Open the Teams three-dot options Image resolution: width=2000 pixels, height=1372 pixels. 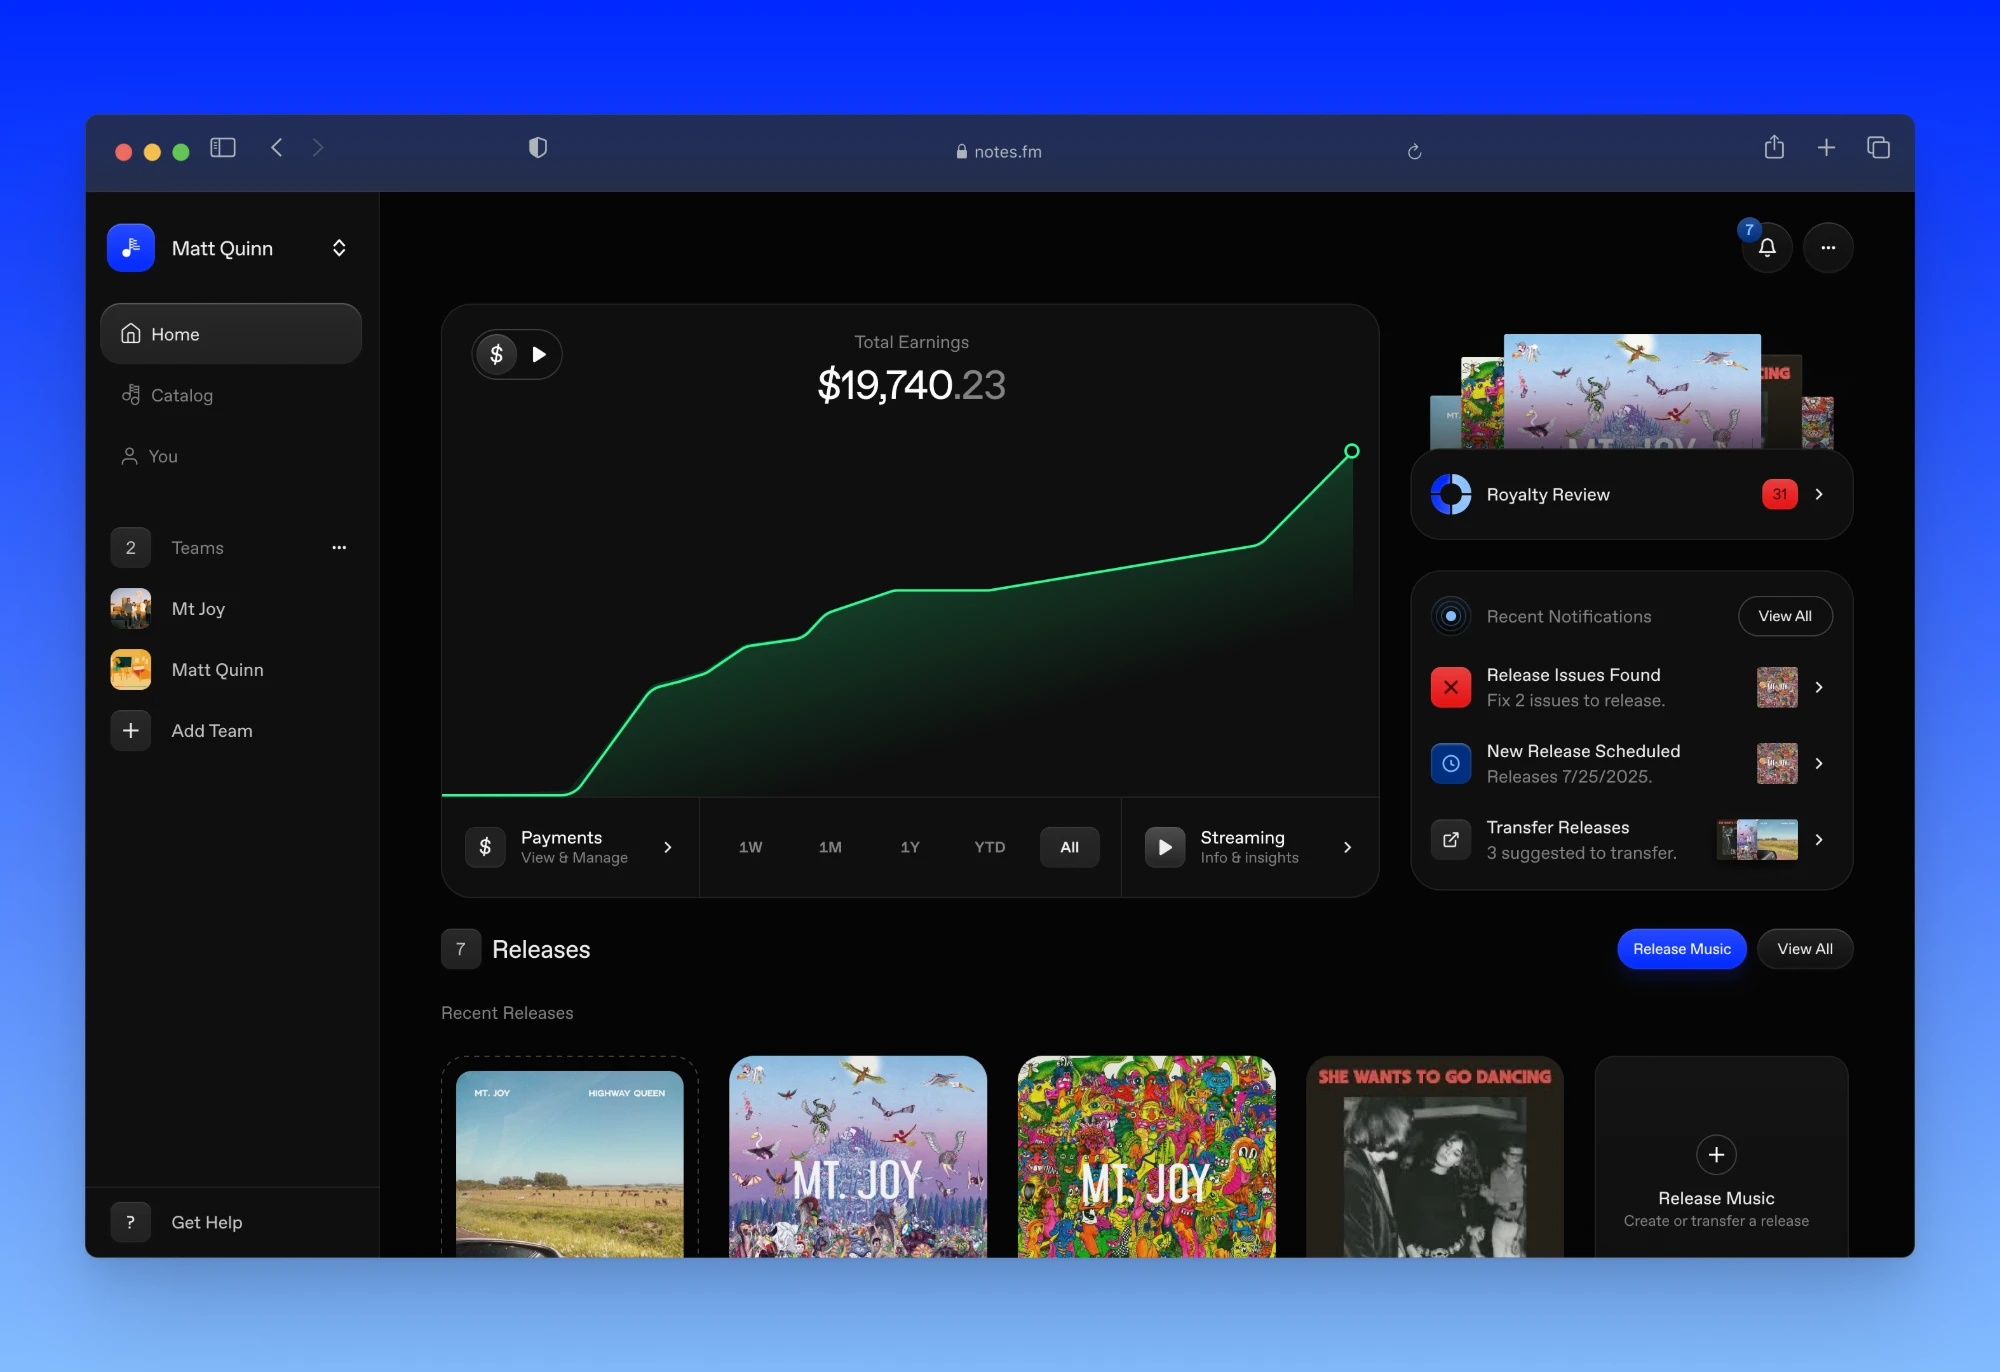pos(339,547)
